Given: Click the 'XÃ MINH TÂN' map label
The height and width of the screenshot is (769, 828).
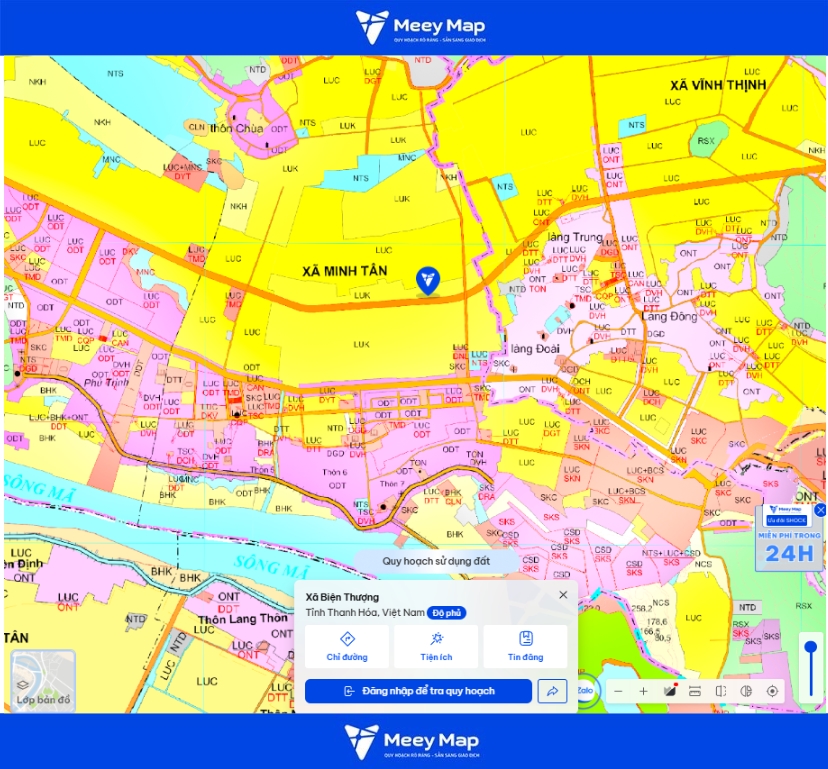Looking at the screenshot, I should click(x=345, y=271).
